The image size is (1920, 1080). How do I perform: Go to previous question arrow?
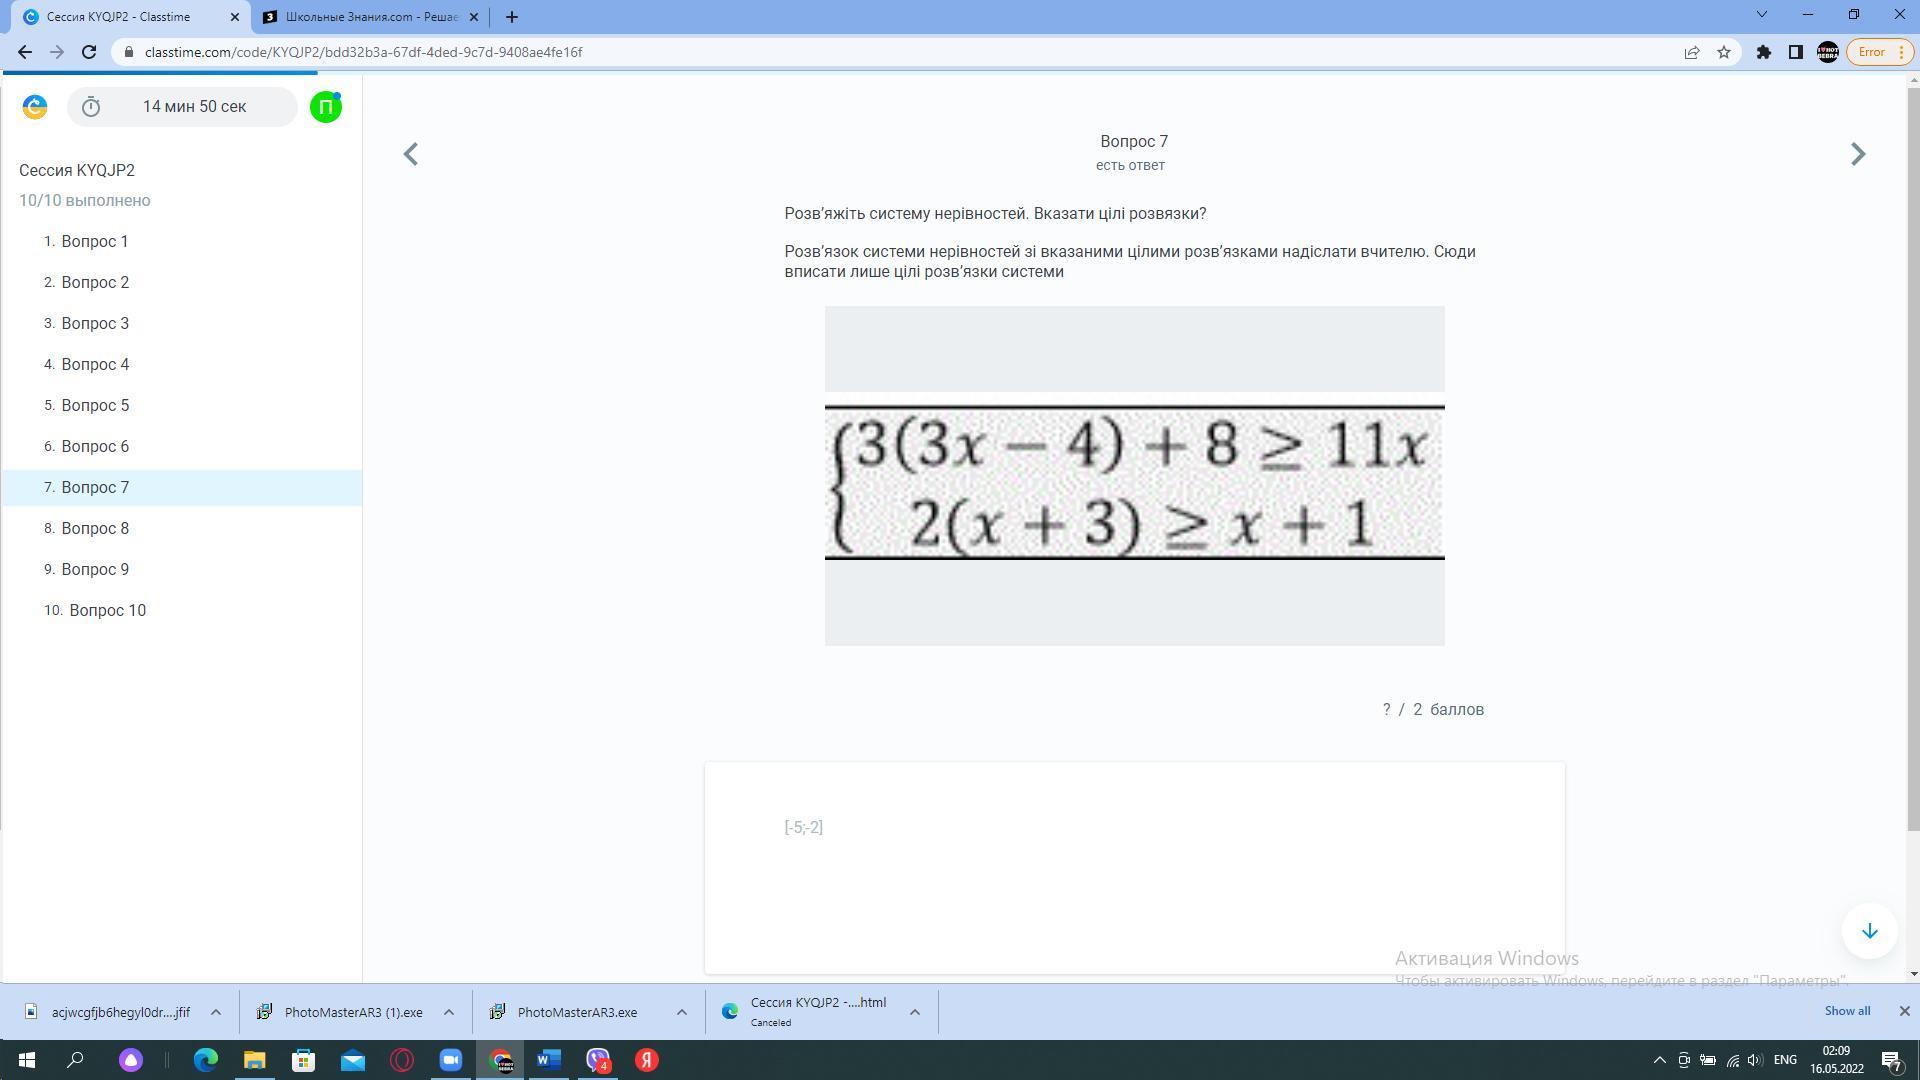(x=411, y=154)
